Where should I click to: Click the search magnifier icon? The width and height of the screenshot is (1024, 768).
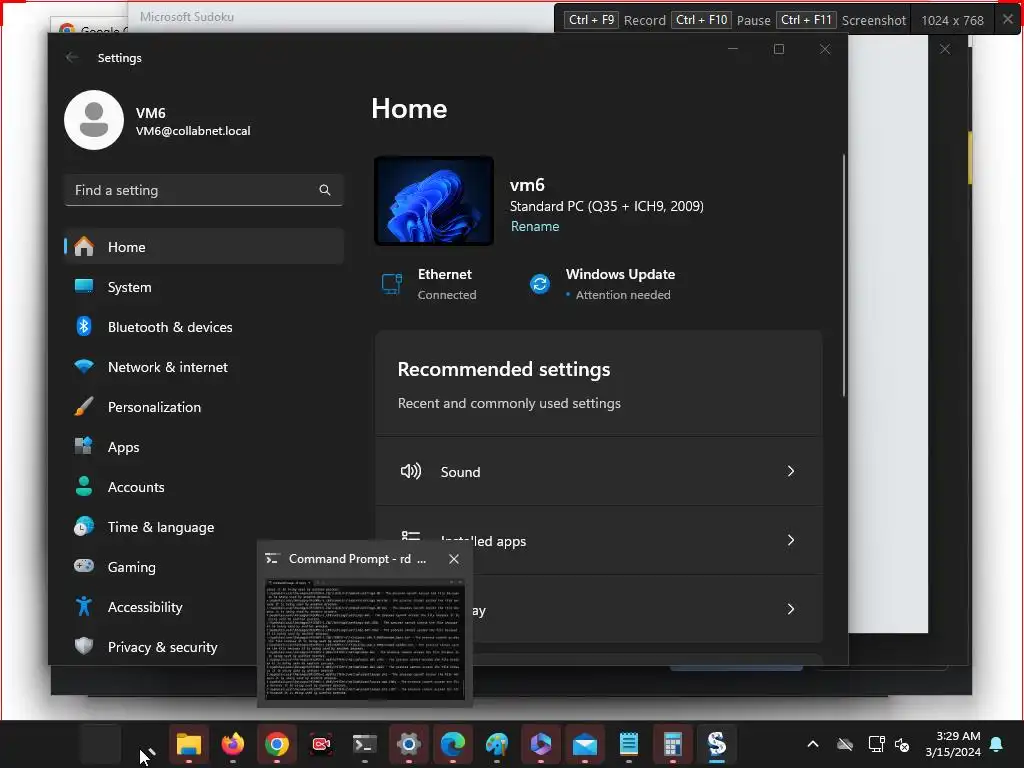click(325, 190)
